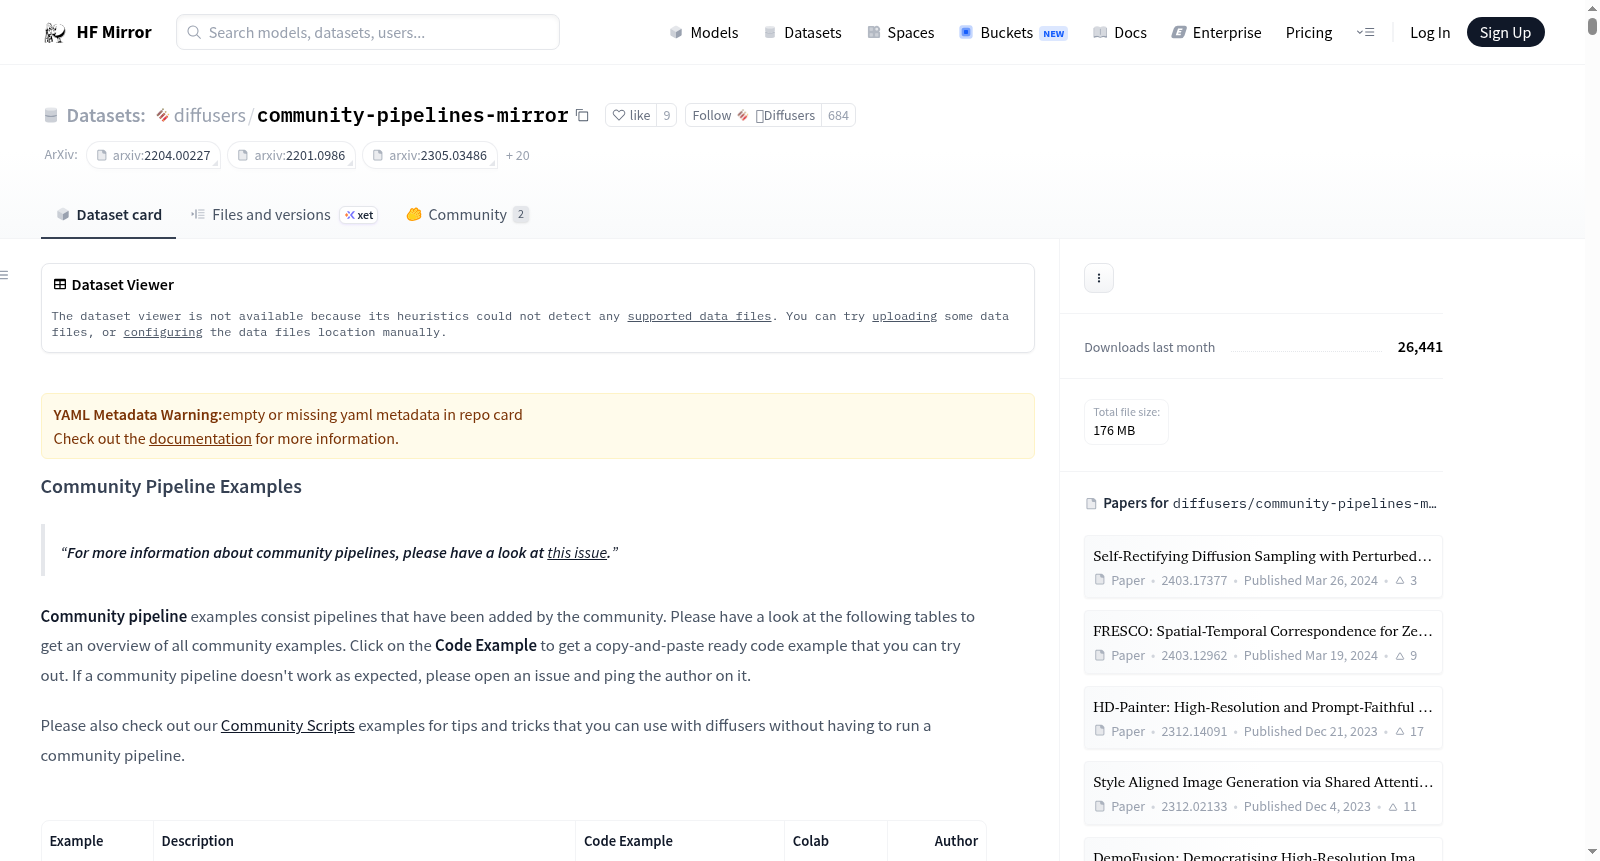This screenshot has height=861, width=1600.
Task: Open the Files and versions tab
Action: (284, 215)
